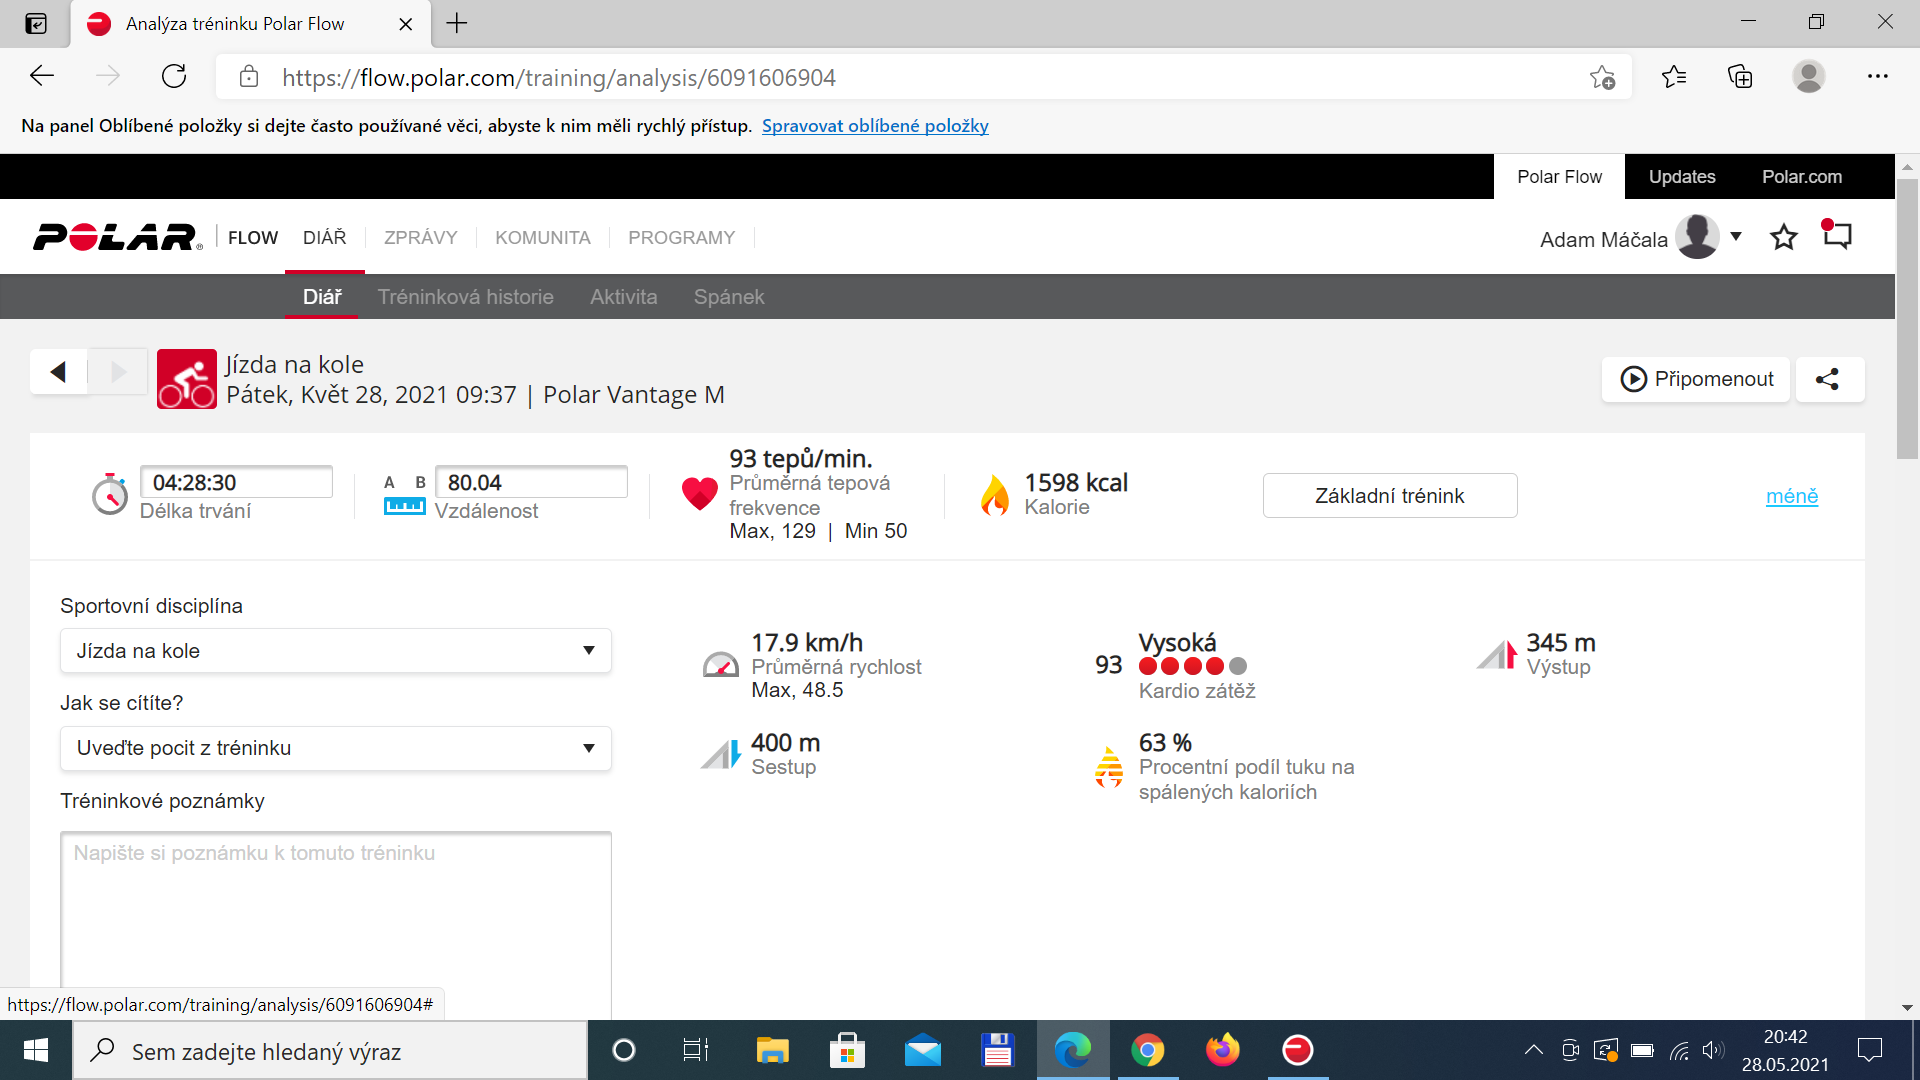This screenshot has height=1080, width=1920.
Task: Click the méně link
Action: coord(1792,496)
